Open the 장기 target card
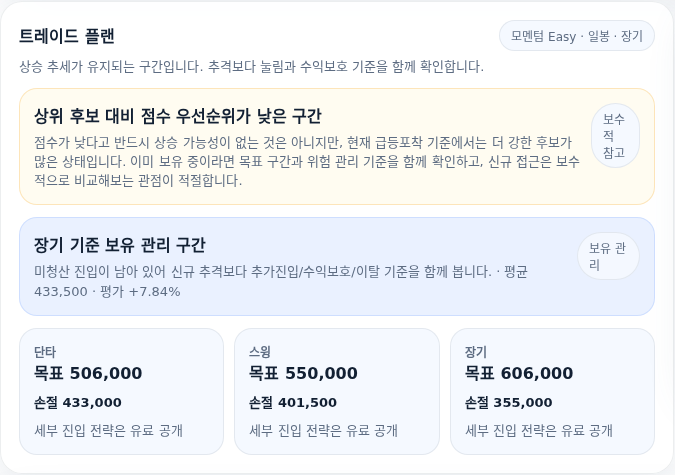Viewport: 675px width, 475px height. pos(552,391)
